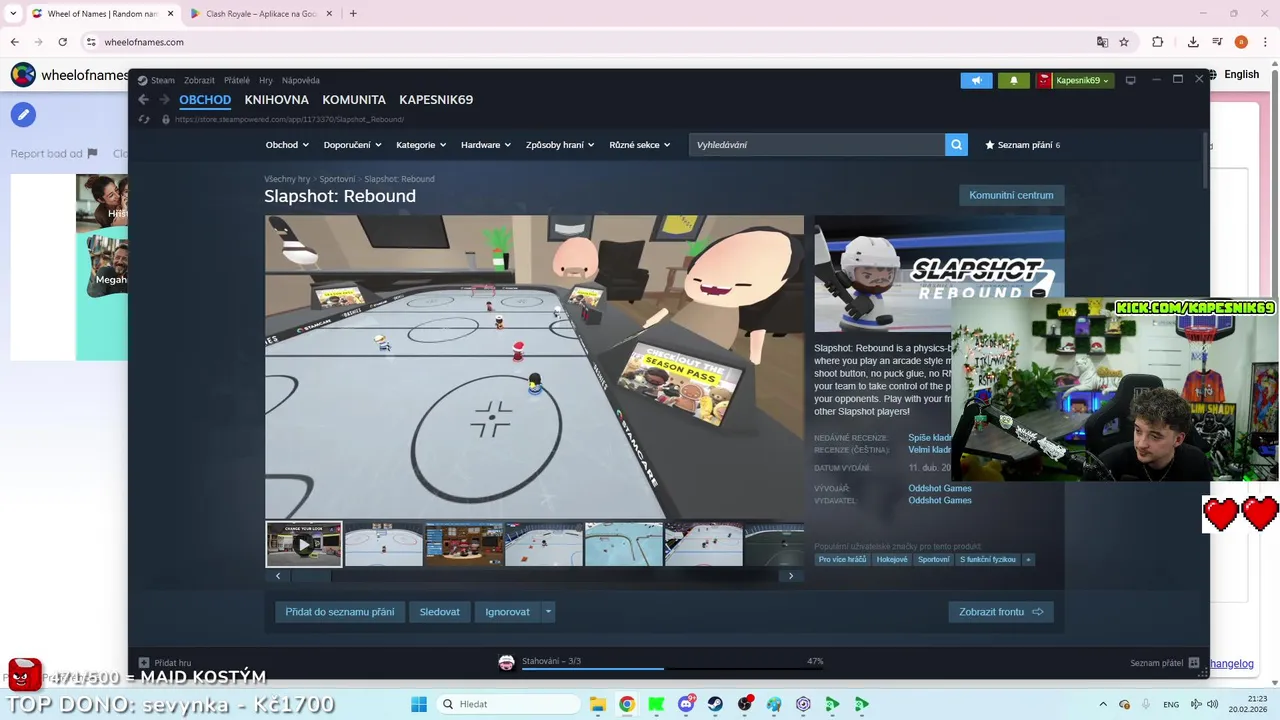Go forward with Steam forward arrow
The image size is (1280, 720).
pos(165,99)
